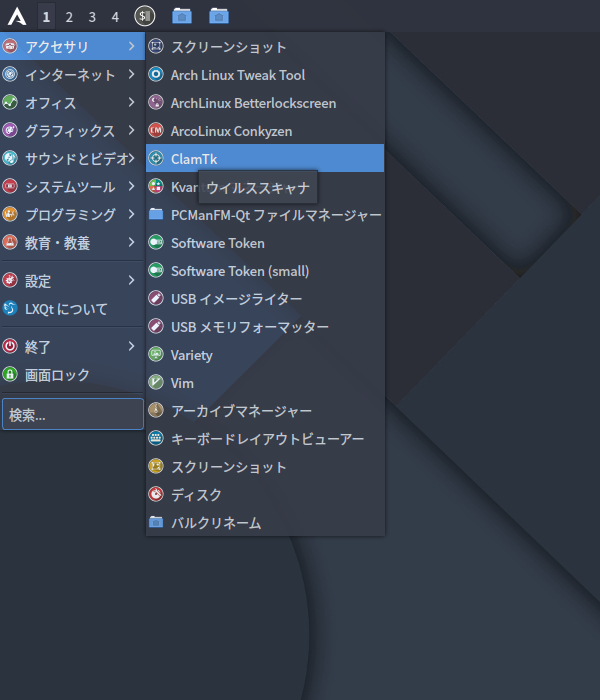
Task: Switch to workspace 4
Action: click(x=116, y=17)
